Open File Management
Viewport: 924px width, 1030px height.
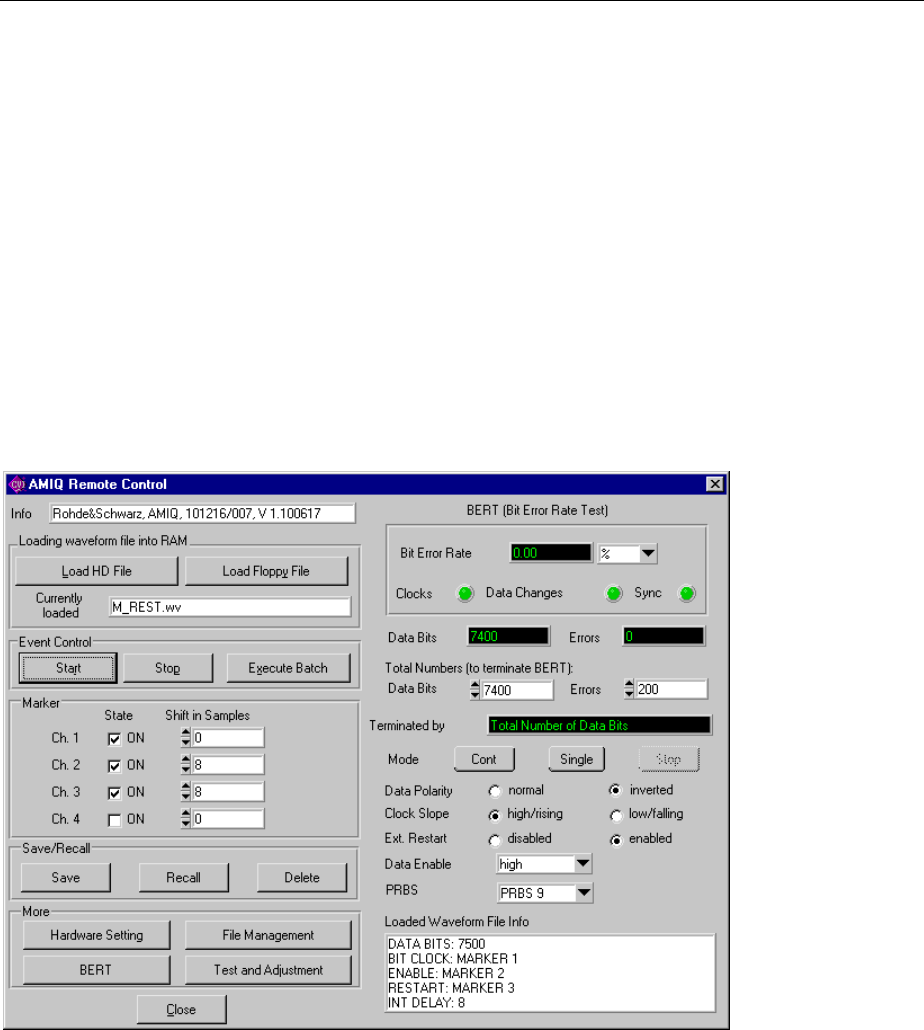point(268,935)
